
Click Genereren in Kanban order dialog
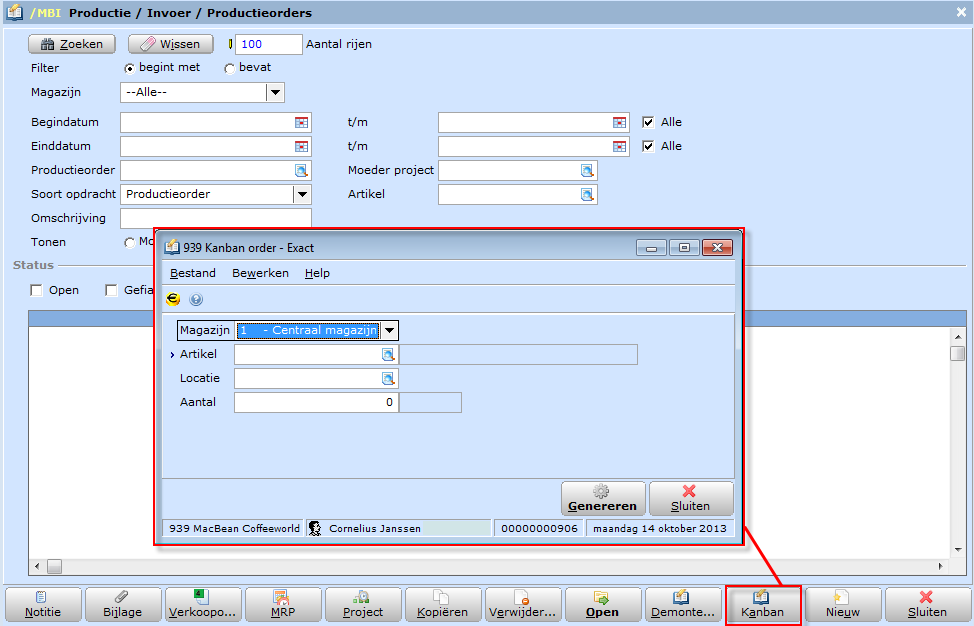(603, 499)
